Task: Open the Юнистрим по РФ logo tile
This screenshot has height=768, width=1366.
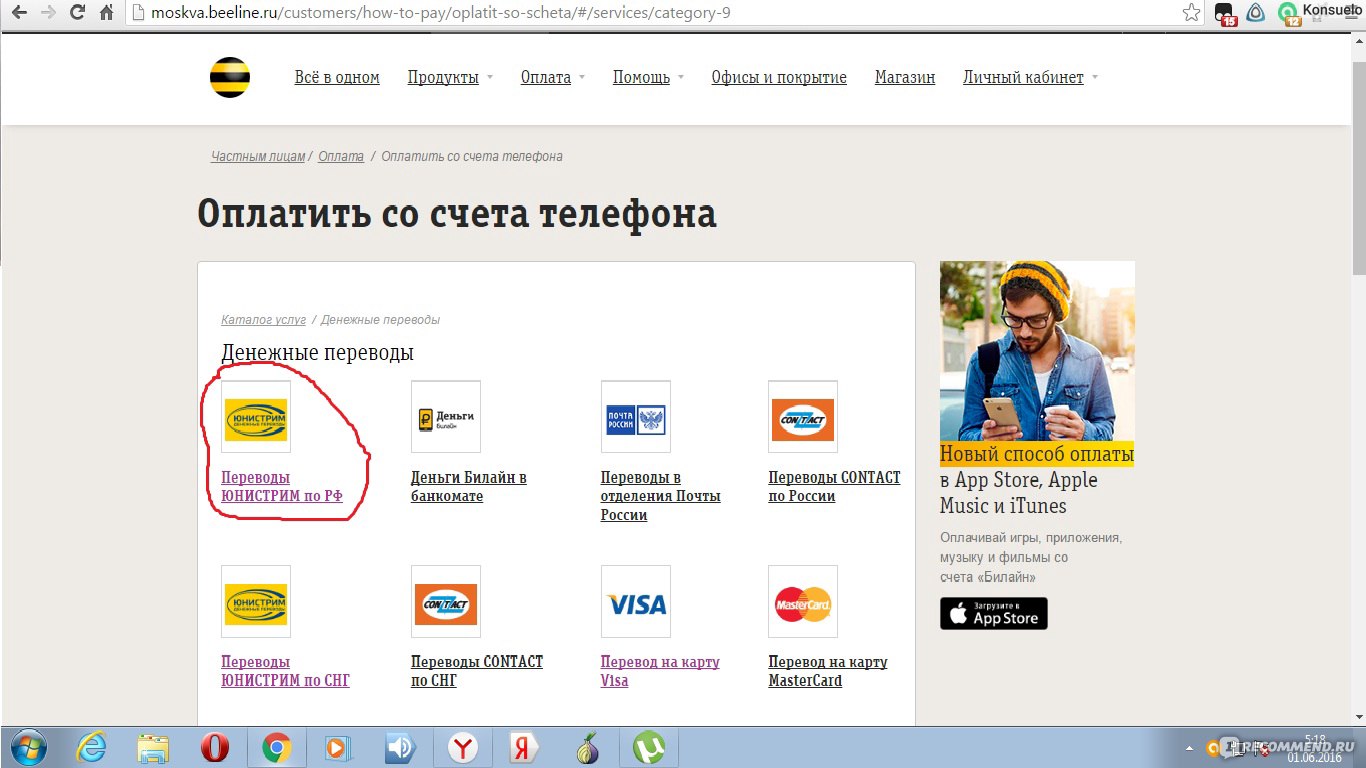Action: pyautogui.click(x=256, y=417)
